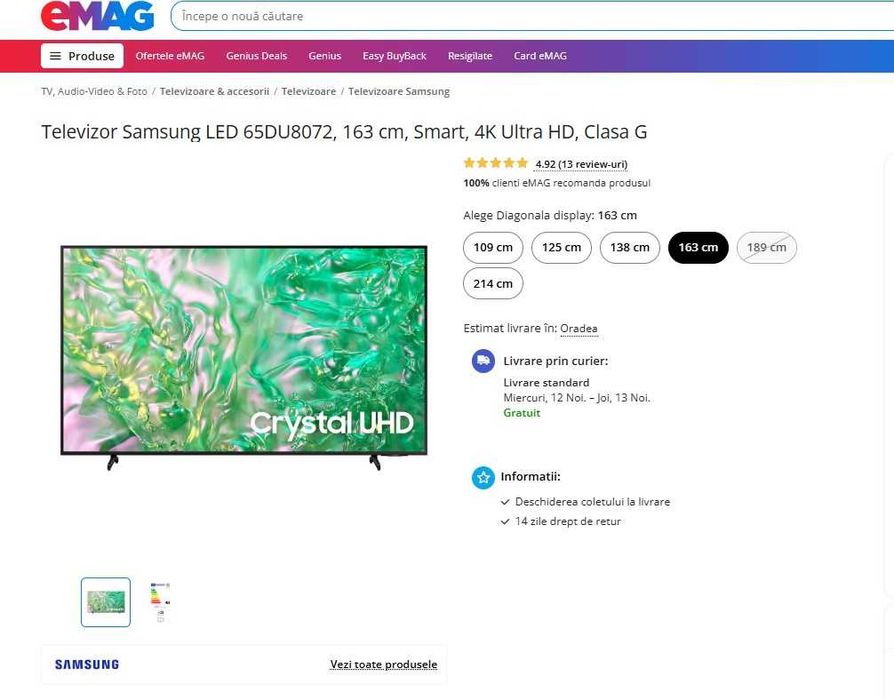Change delivery city Oradea
This screenshot has height=699, width=894.
point(579,328)
